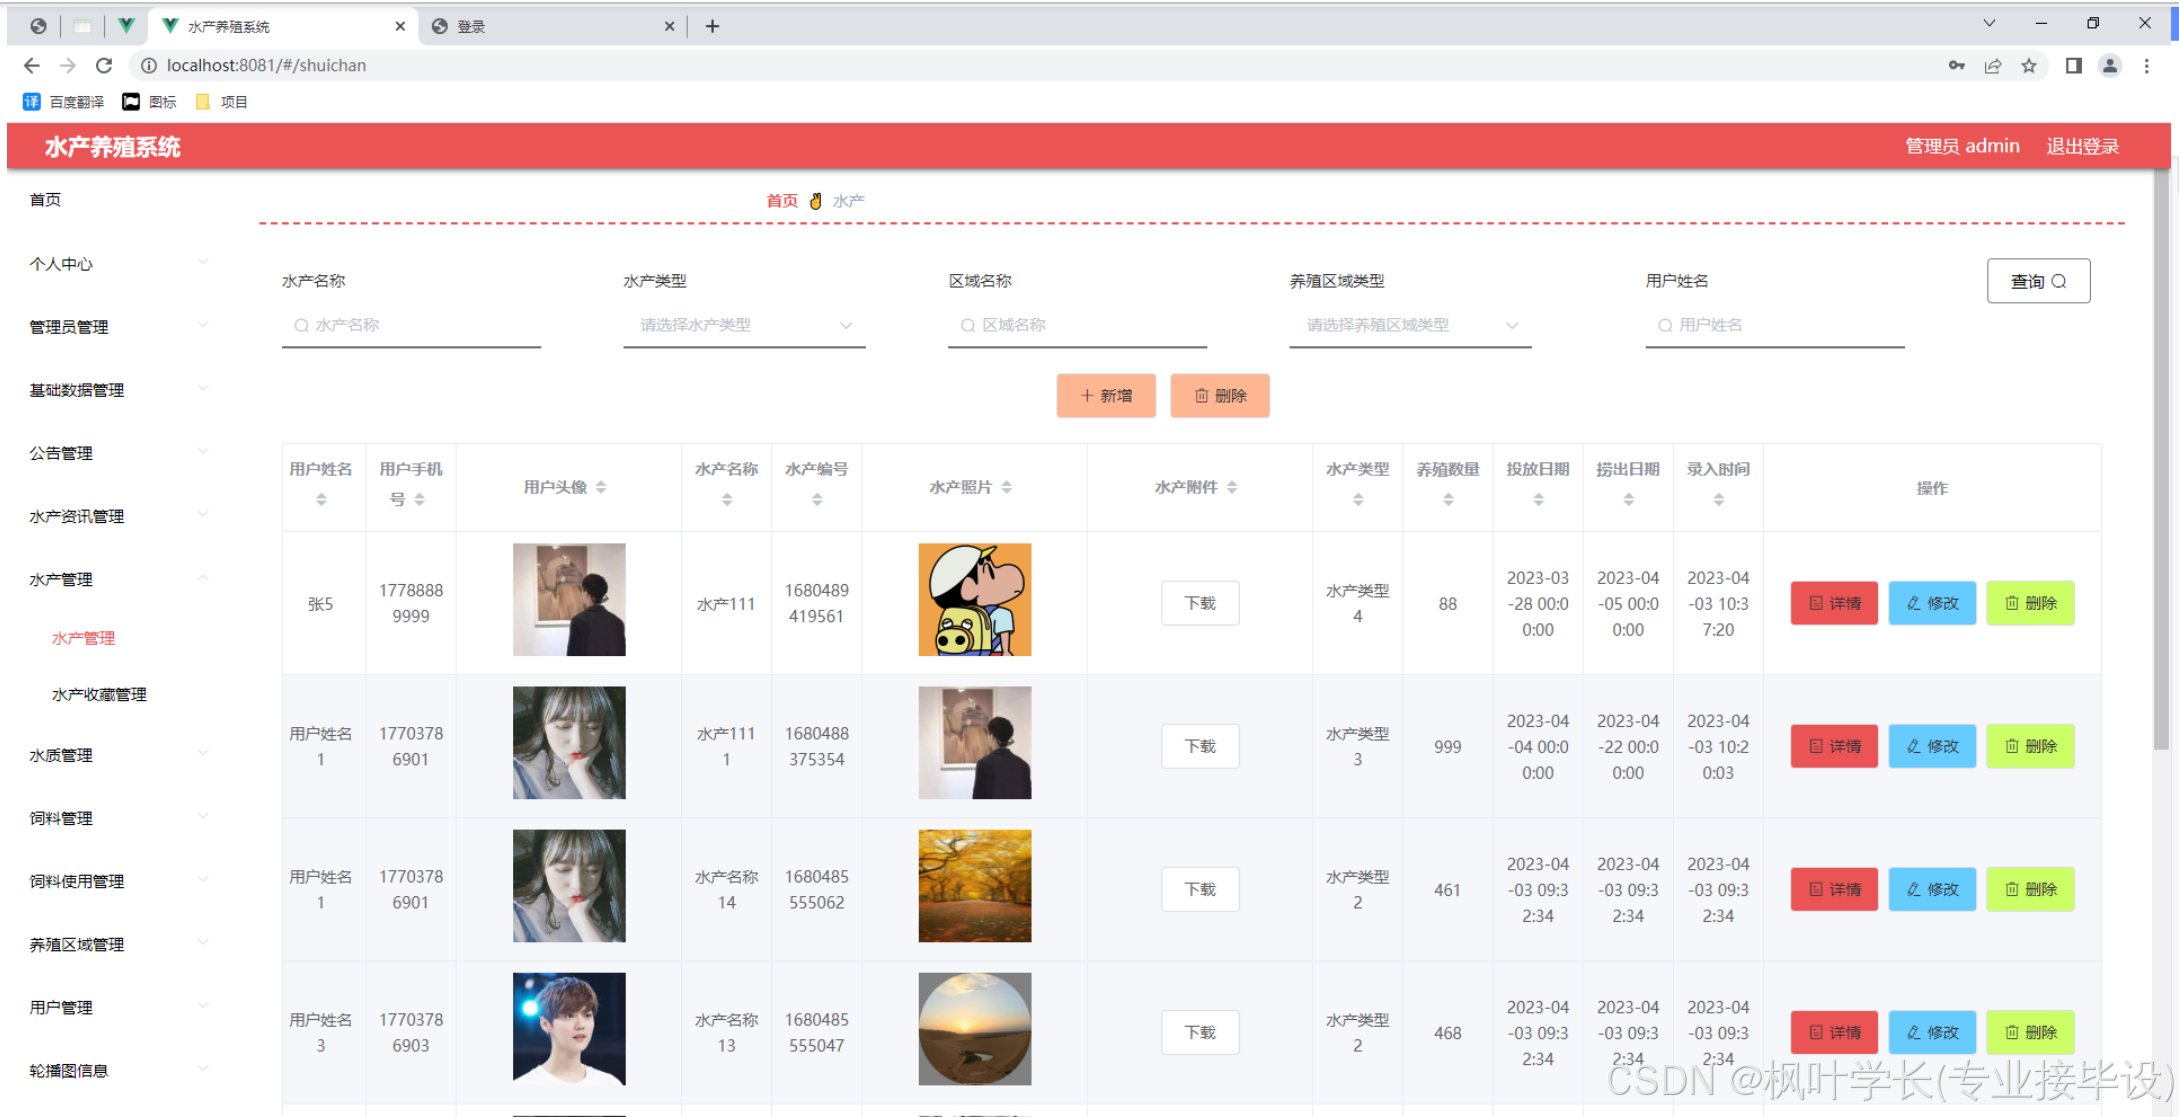Click sort arrows on 用户头像 column
This screenshot has height=1117, width=2179.
pos(601,487)
